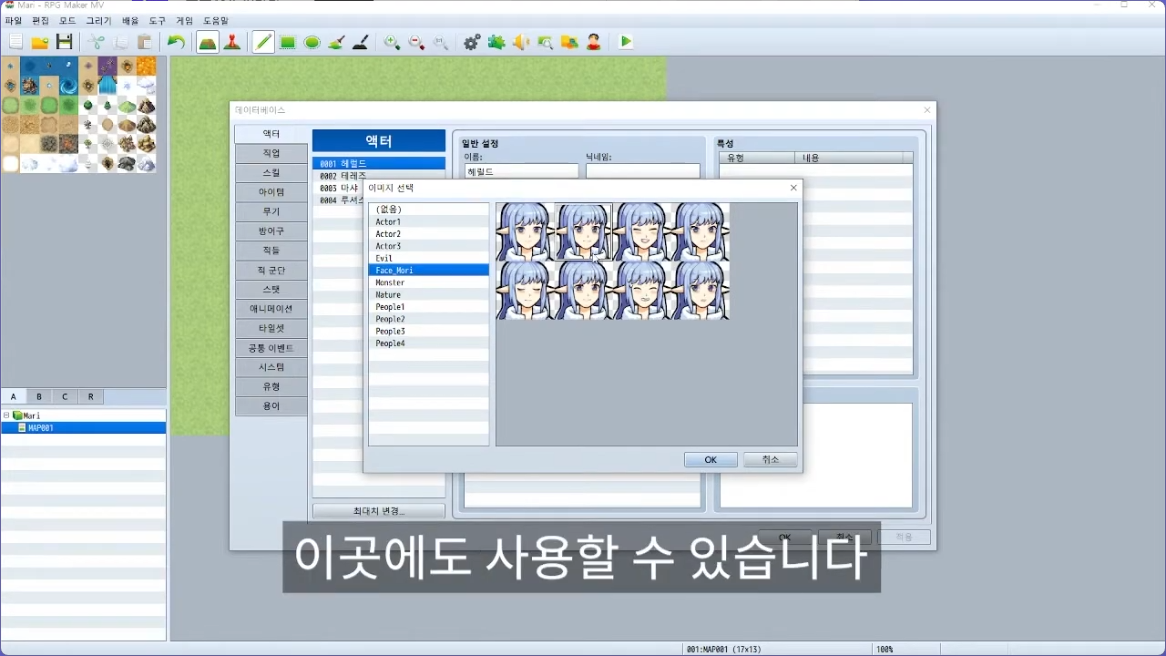Screen dimensions: 1166x656
Task: Collapse the Mari project tree node
Action: coord(7,416)
